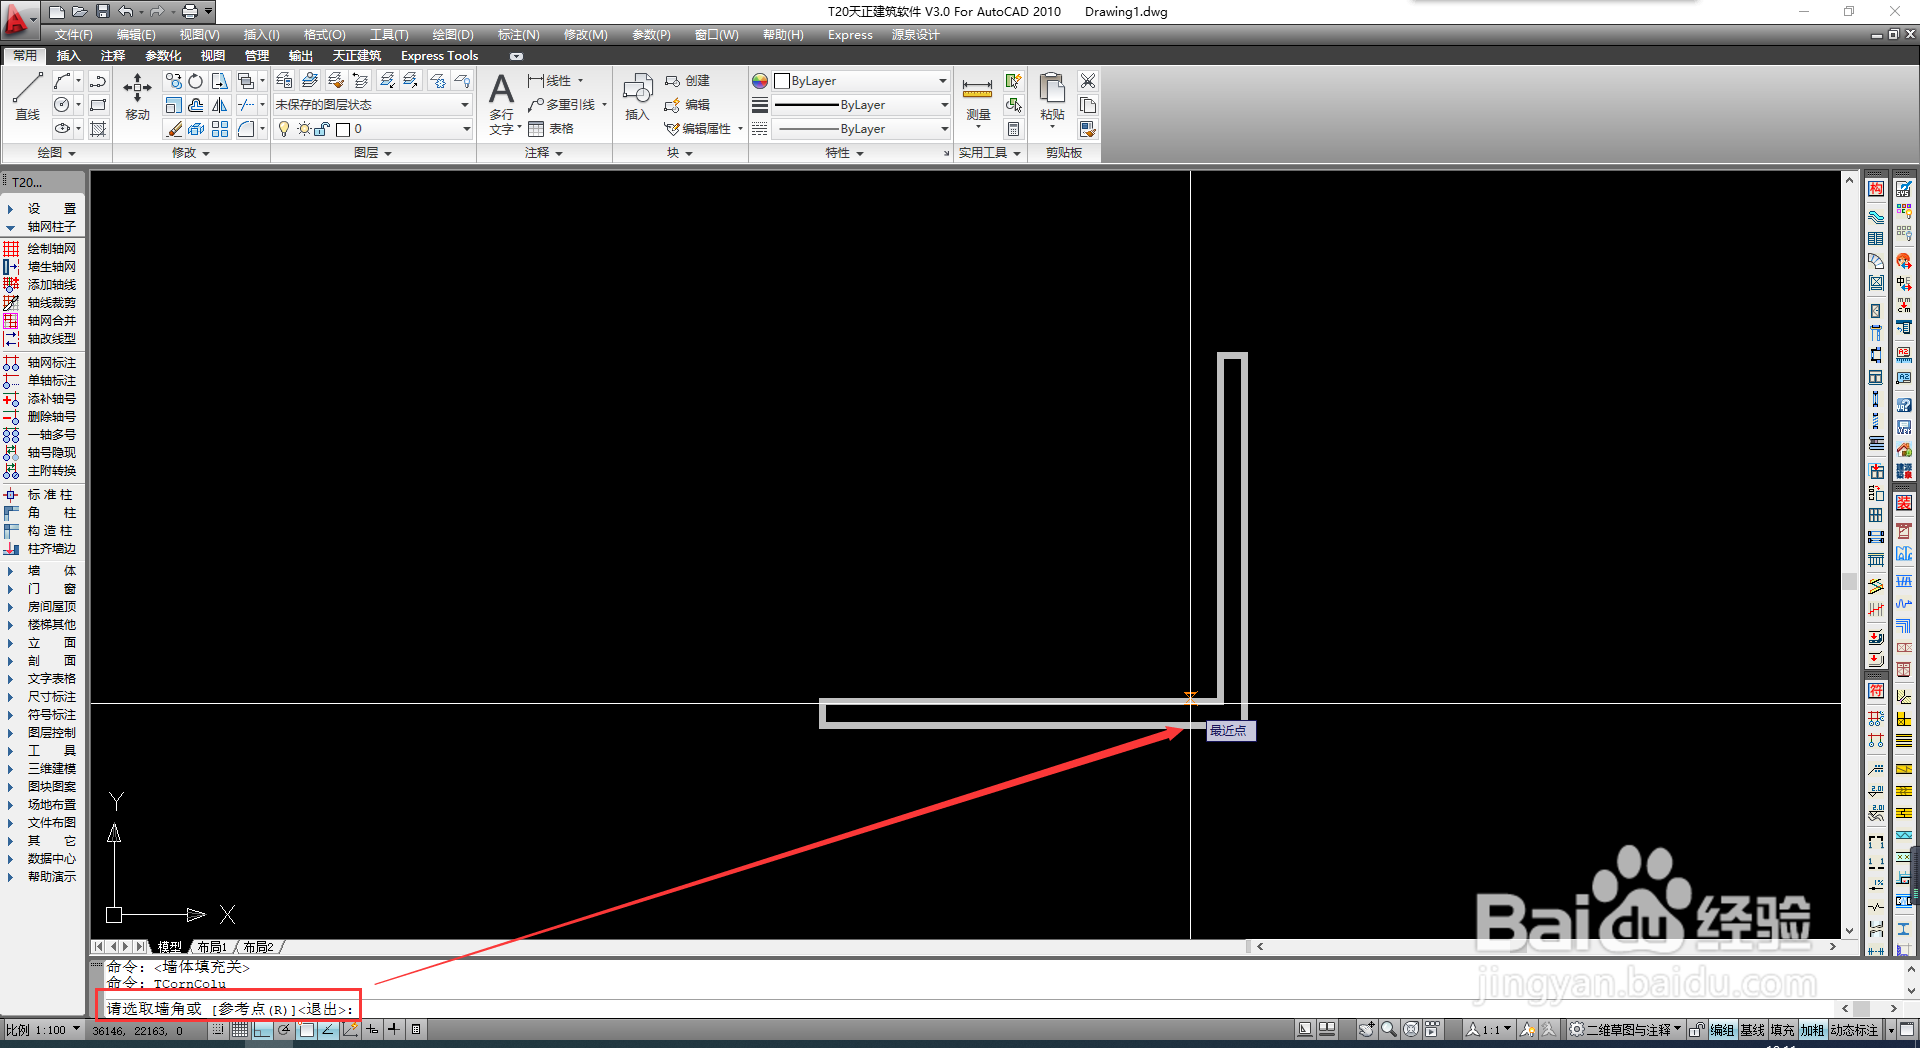The height and width of the screenshot is (1048, 1920).
Task: Select the 直线 line drawing tool
Action: click(27, 97)
